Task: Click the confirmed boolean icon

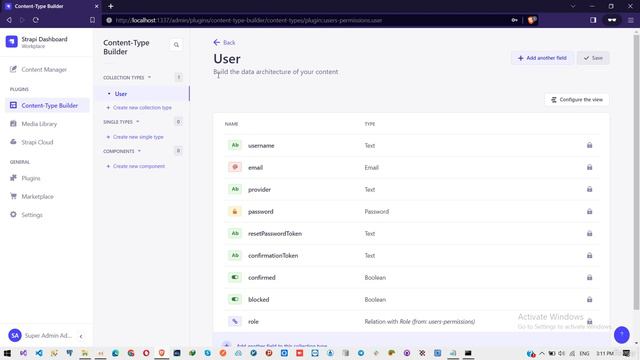Action: (x=235, y=277)
